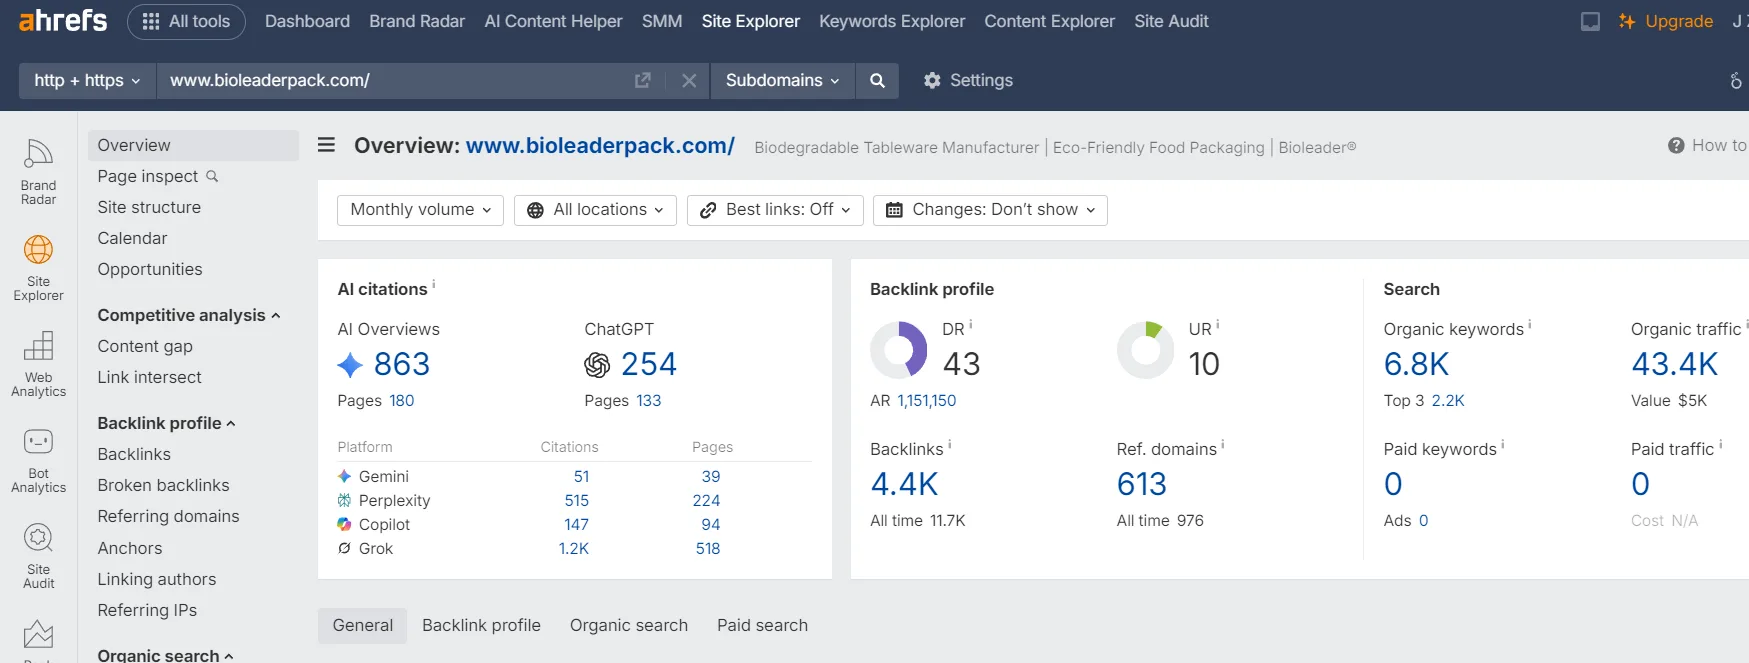The height and width of the screenshot is (663, 1749).
Task: Open AI Content Helper menu item
Action: [553, 21]
